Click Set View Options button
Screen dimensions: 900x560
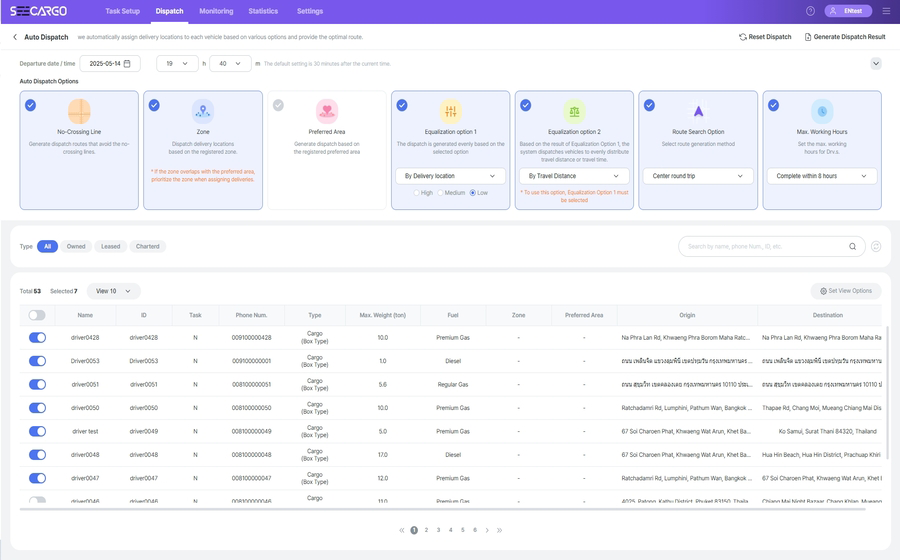click(845, 291)
